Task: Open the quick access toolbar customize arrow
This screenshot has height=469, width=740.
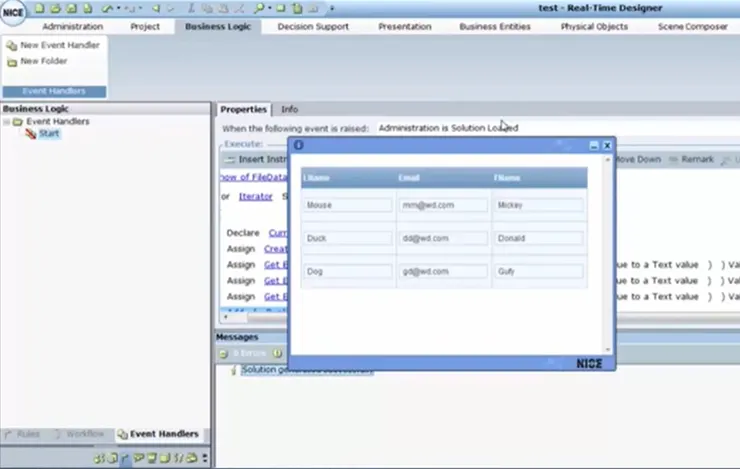Action: [x=332, y=8]
